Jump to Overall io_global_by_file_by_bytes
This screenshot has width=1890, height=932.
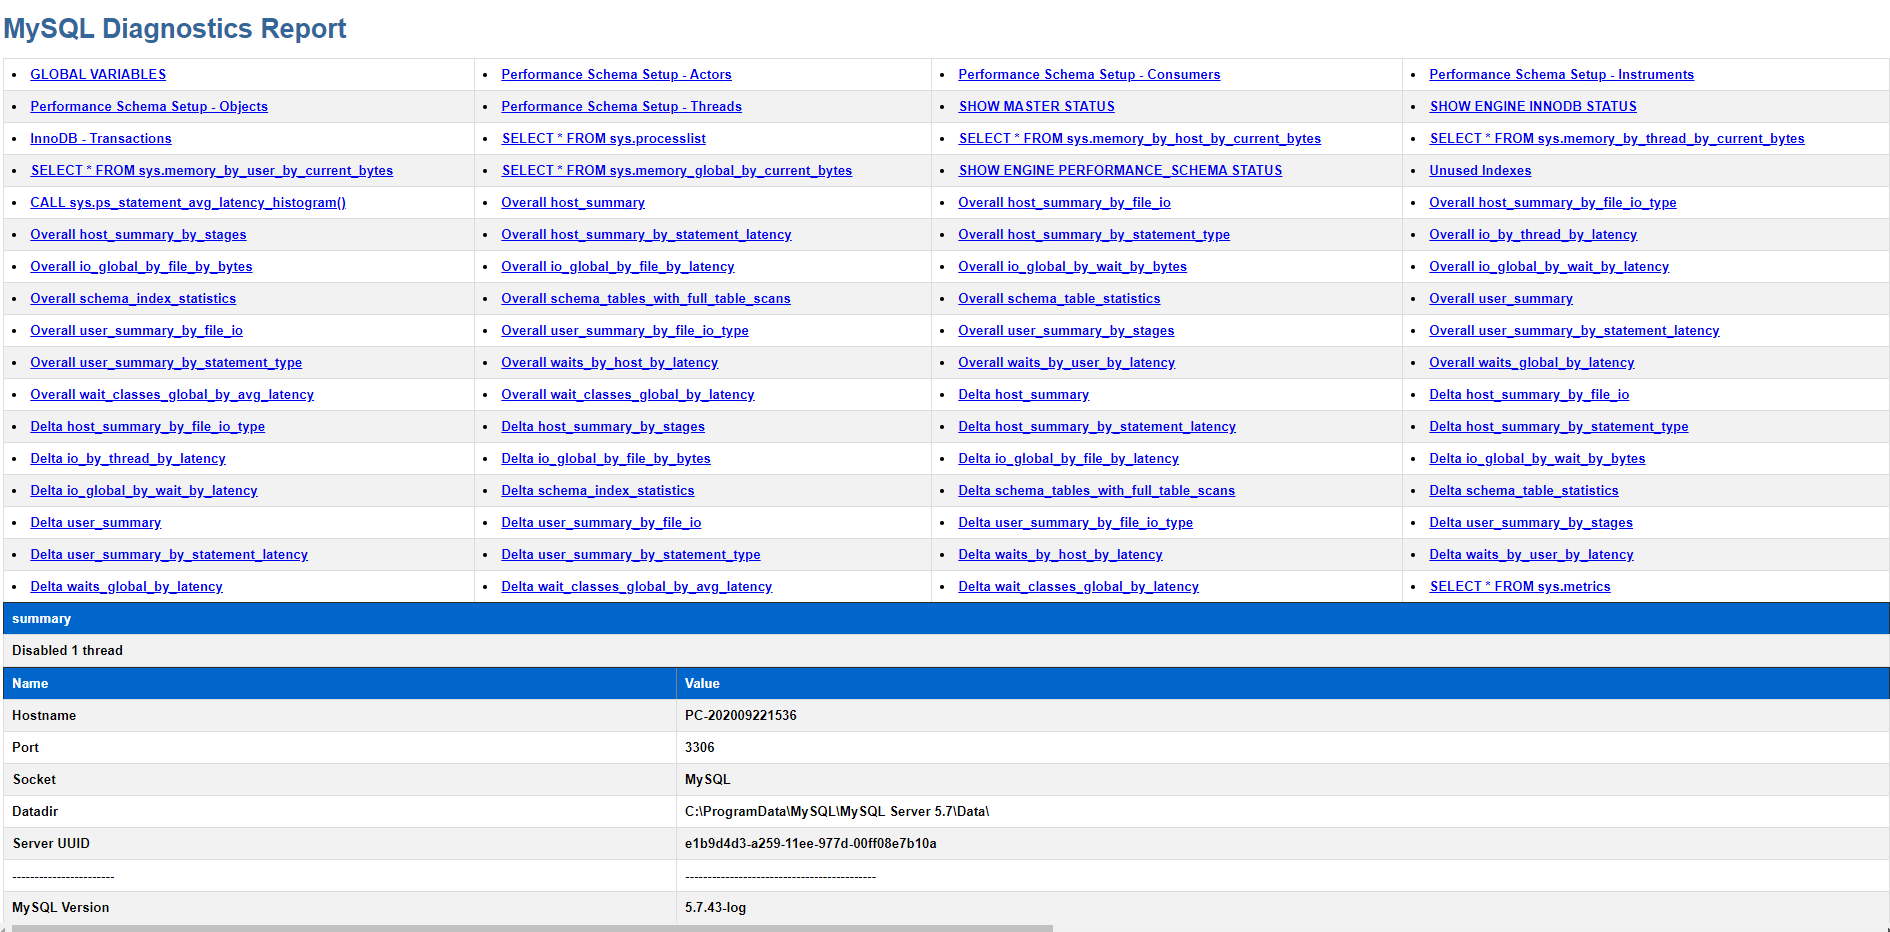click(x=141, y=267)
